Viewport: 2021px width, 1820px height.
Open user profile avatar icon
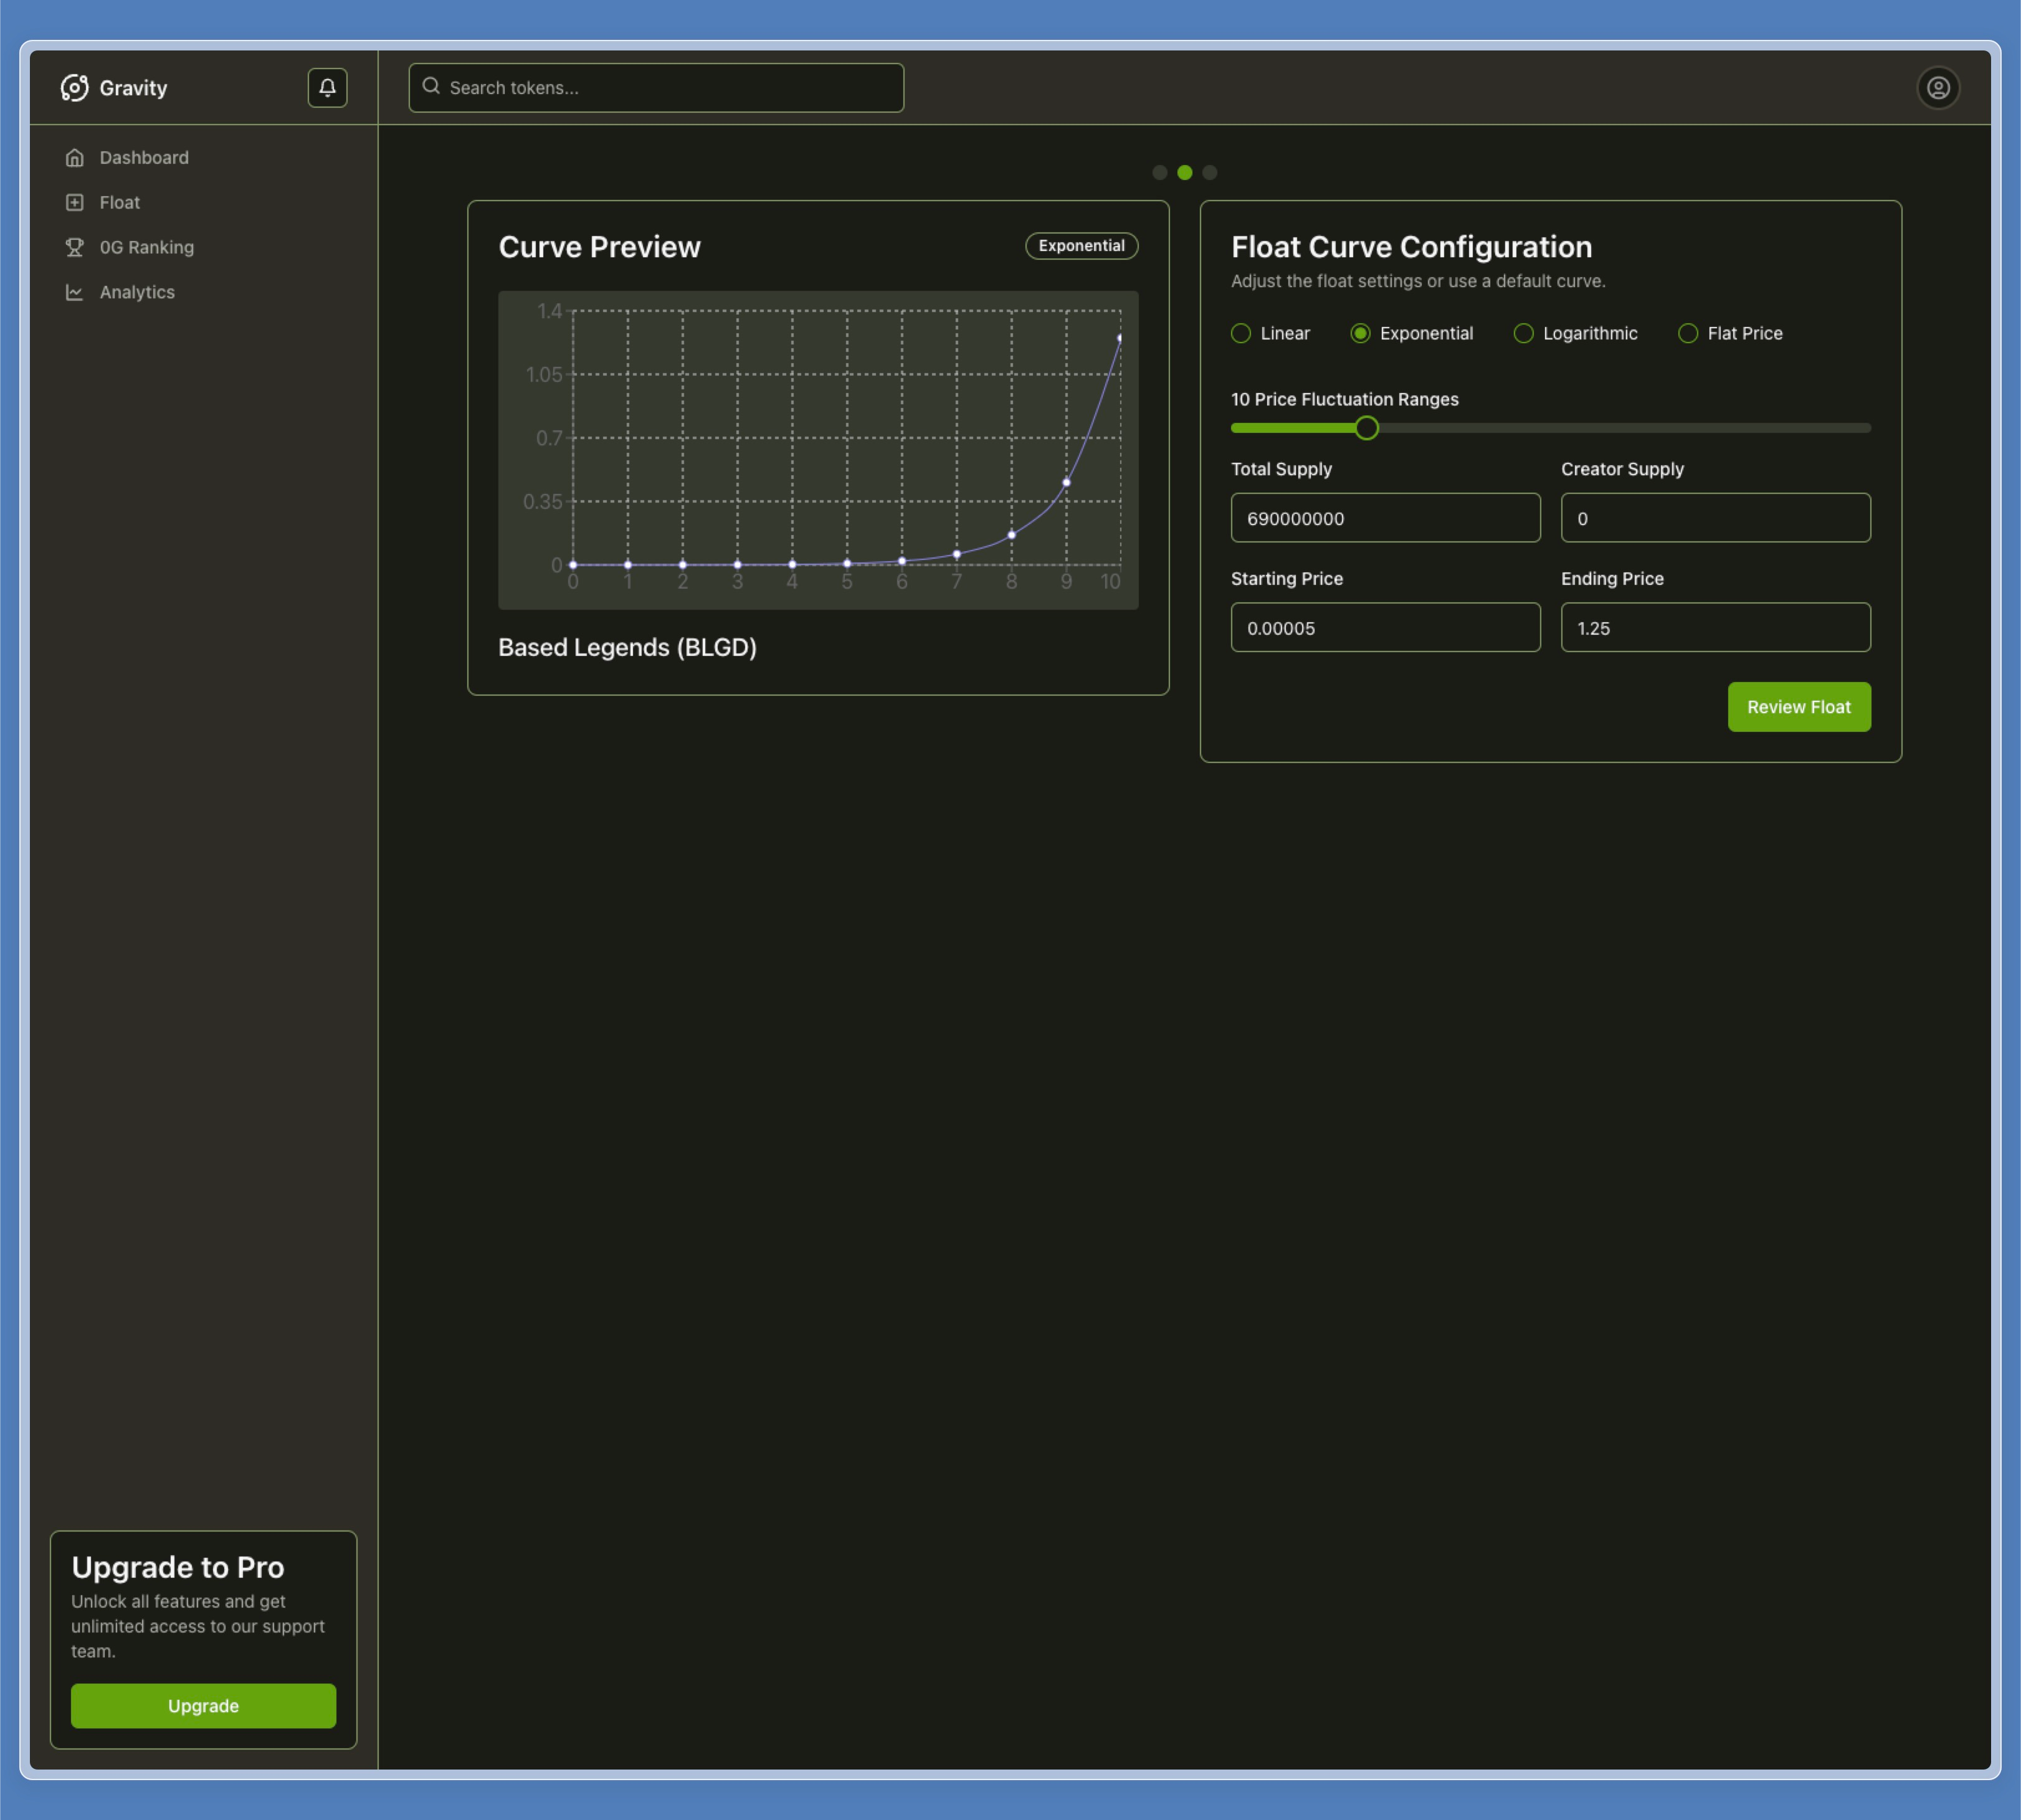[x=1937, y=88]
